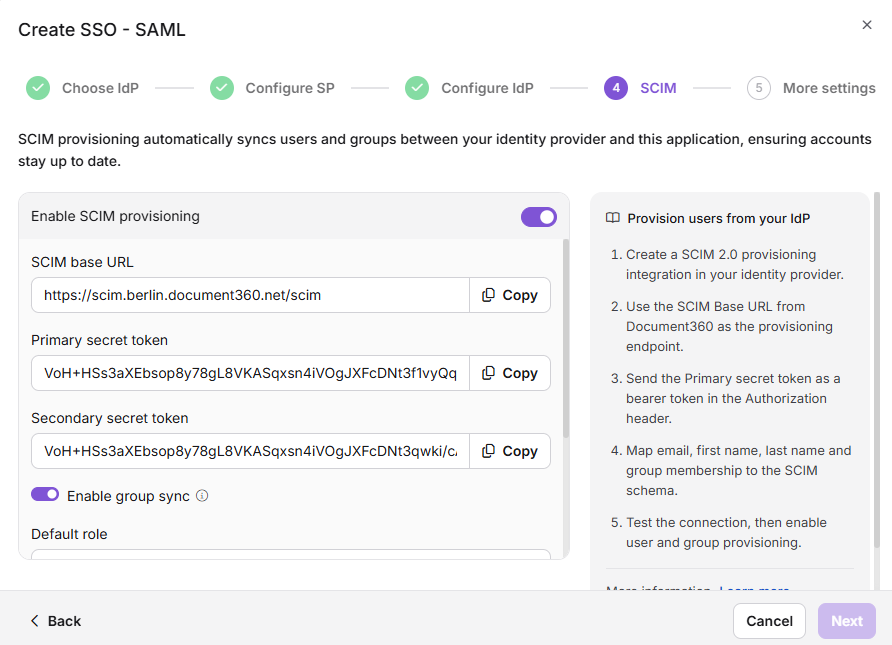Viewport: 892px width, 645px height.
Task: Click the info icon beside Enable group sync
Action: (x=202, y=495)
